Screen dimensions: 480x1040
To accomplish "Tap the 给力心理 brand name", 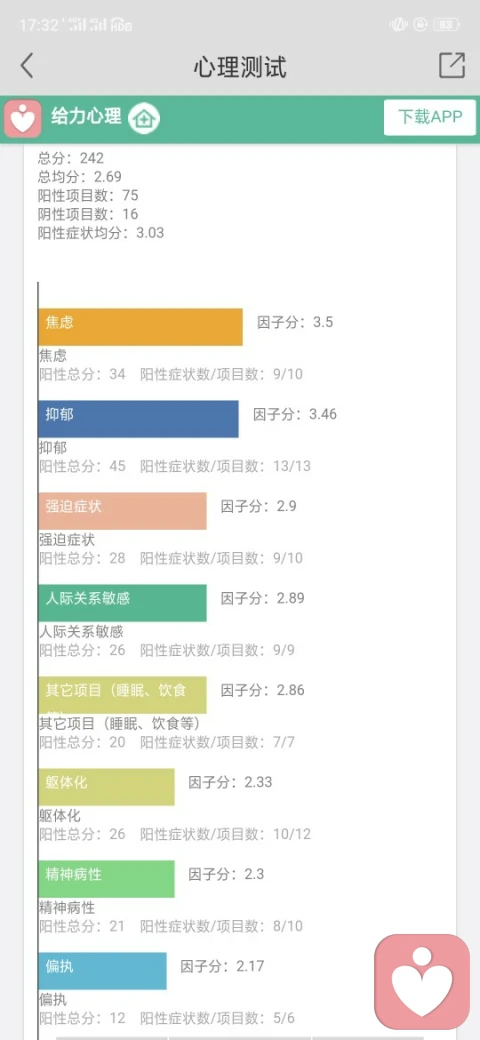I will point(86,117).
